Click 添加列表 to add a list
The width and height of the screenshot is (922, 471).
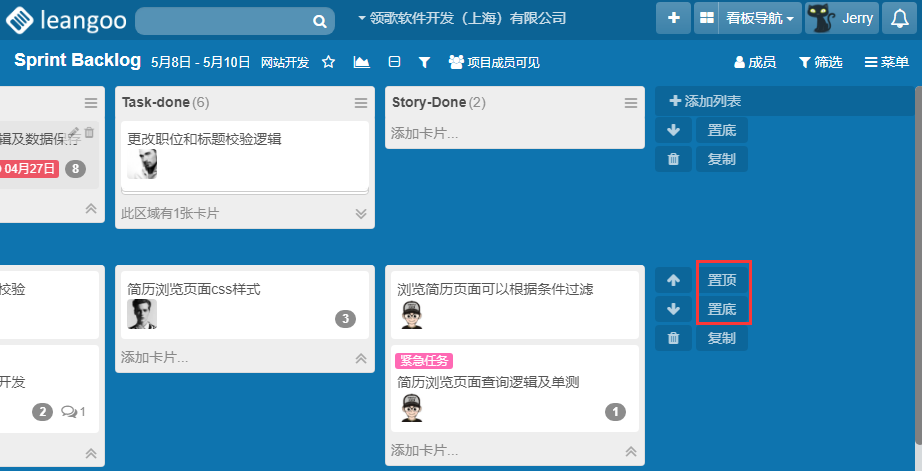point(705,101)
